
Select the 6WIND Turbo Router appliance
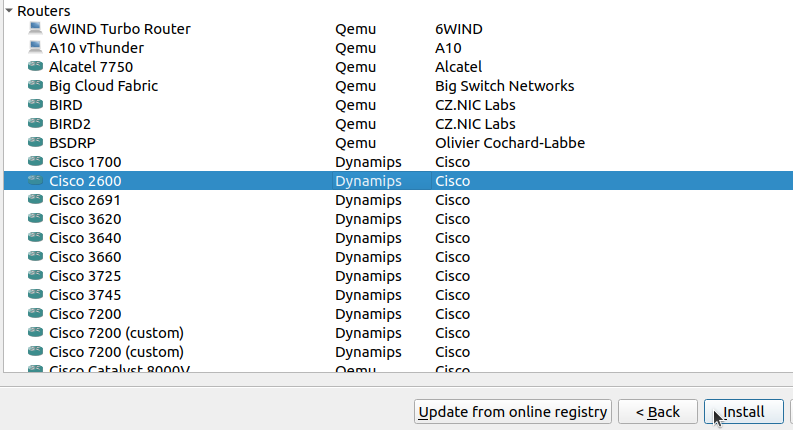120,29
